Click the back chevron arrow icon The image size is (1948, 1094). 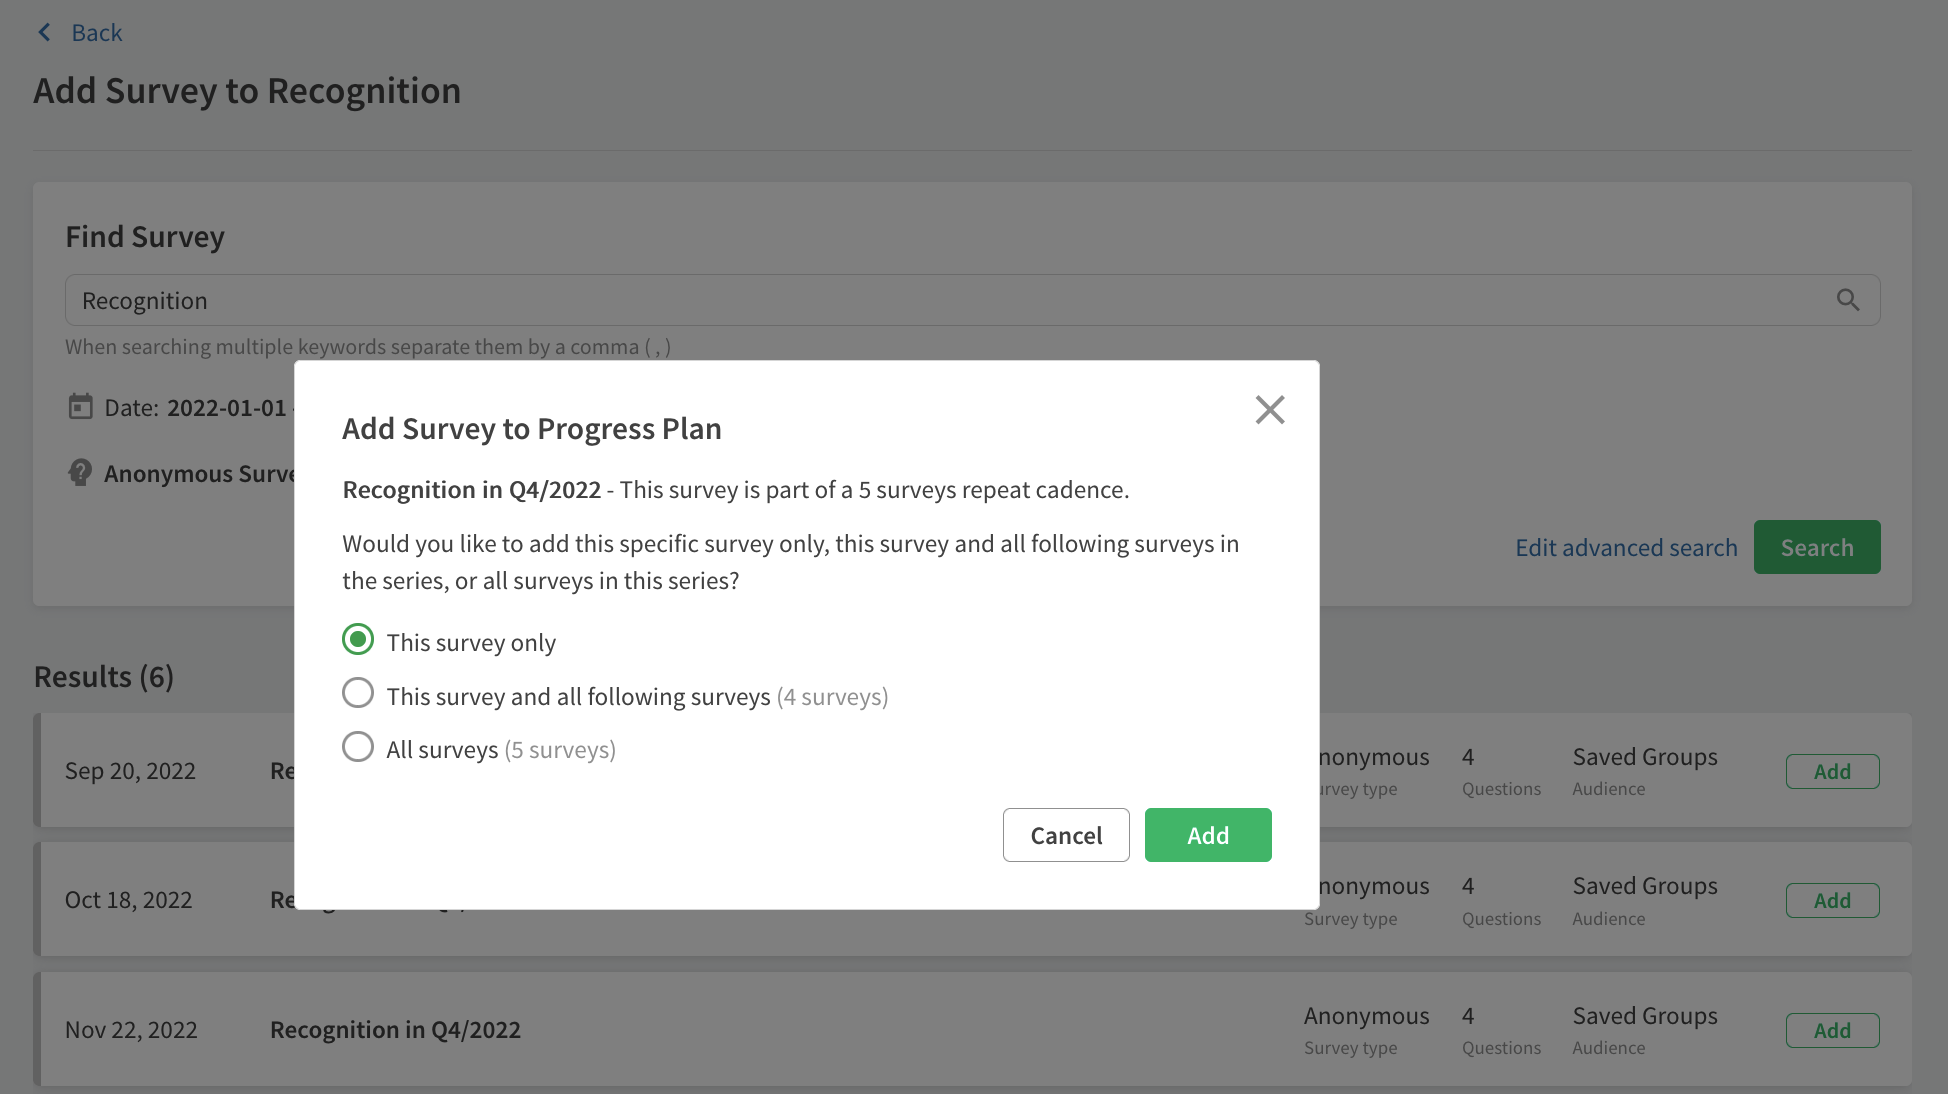coord(44,33)
